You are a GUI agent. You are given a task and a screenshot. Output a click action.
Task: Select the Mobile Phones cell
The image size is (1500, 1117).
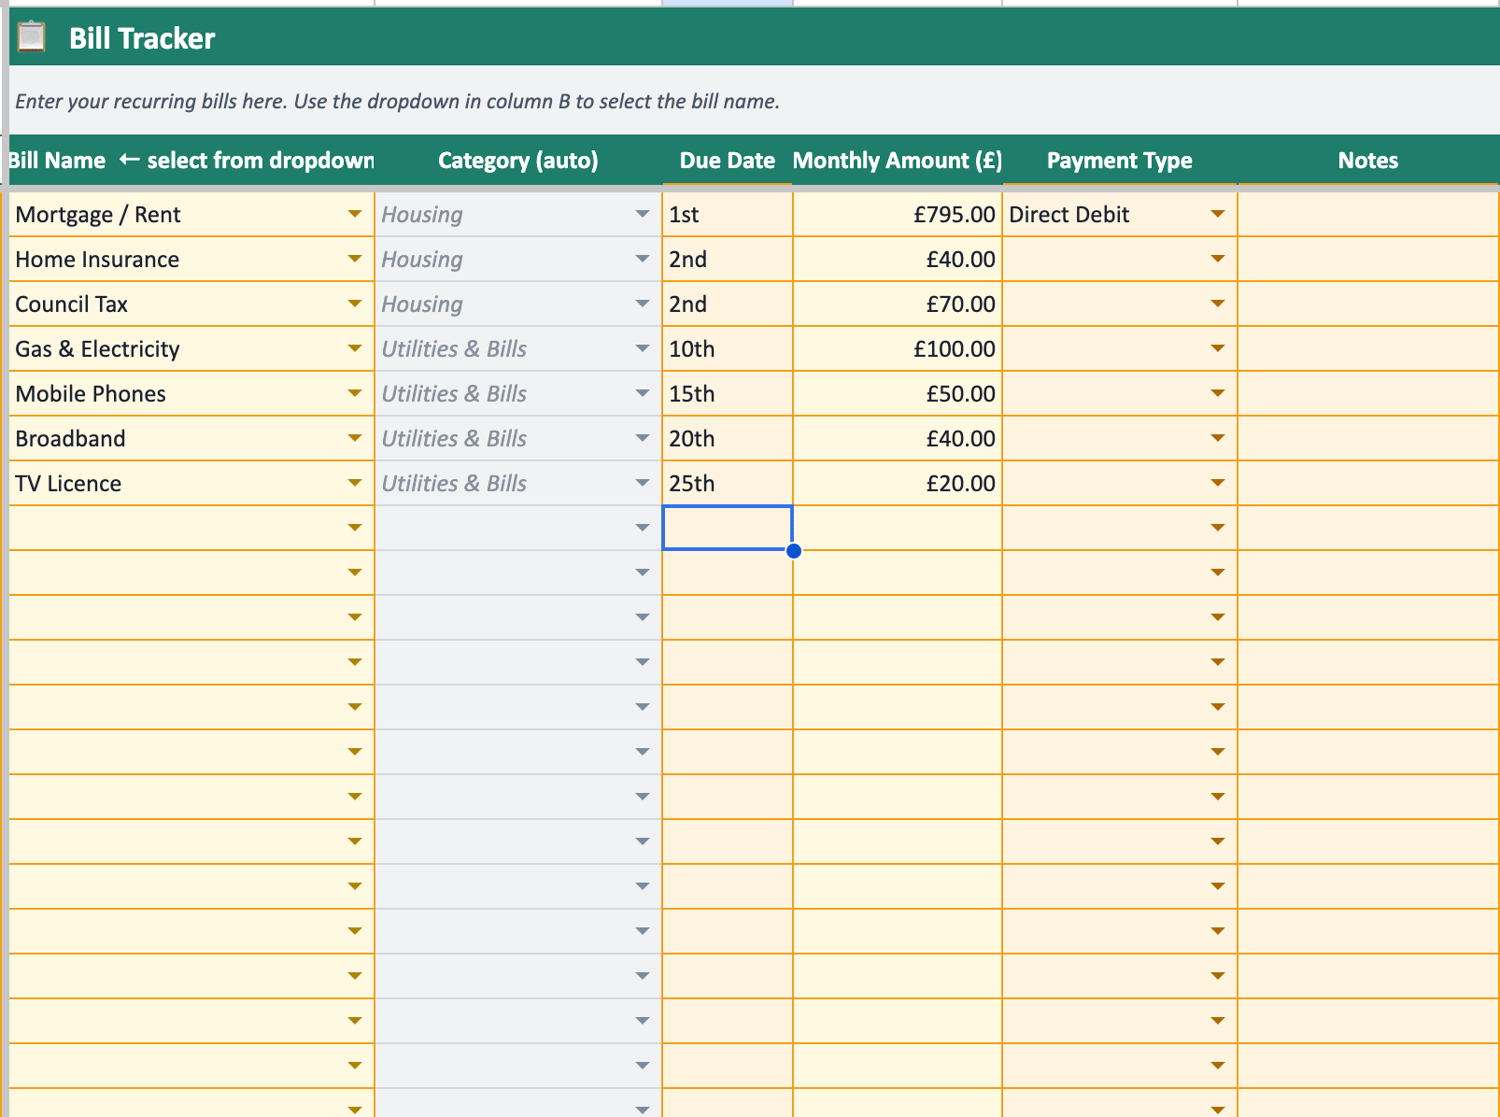191,393
